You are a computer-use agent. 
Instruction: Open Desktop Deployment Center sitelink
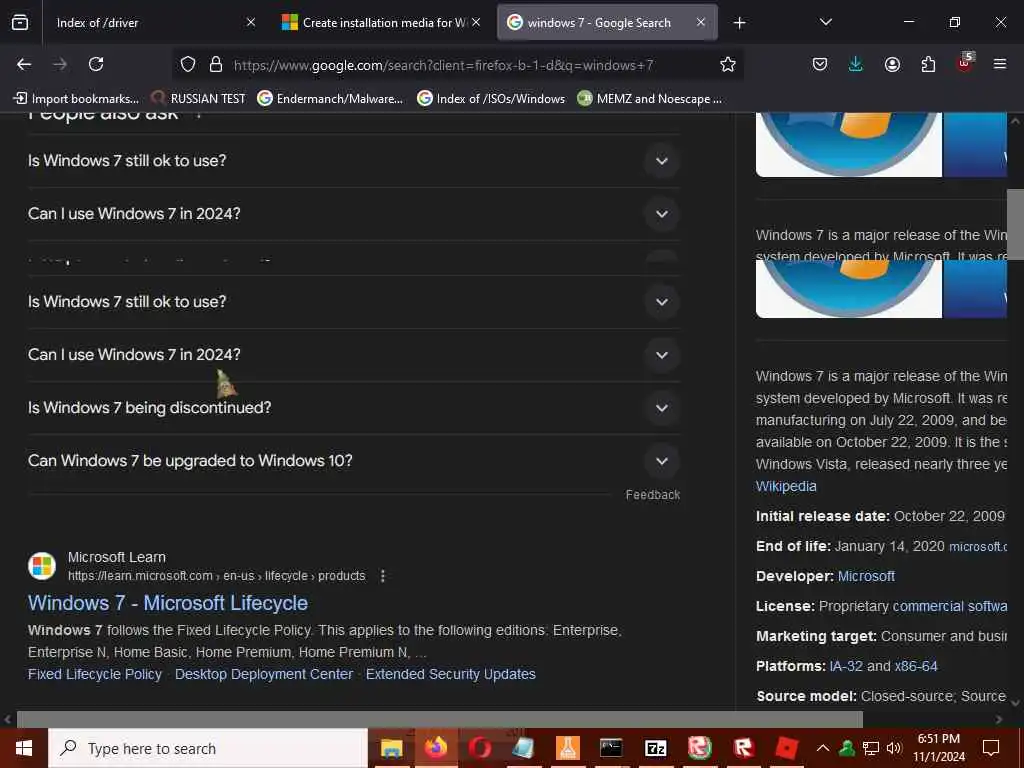tap(264, 674)
